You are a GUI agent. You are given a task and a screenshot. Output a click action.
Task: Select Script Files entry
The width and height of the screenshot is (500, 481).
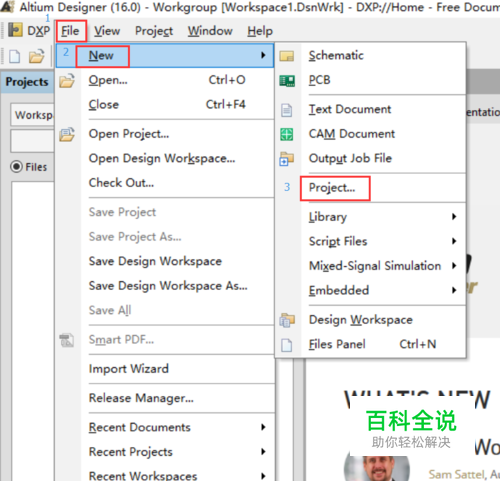[370, 241]
